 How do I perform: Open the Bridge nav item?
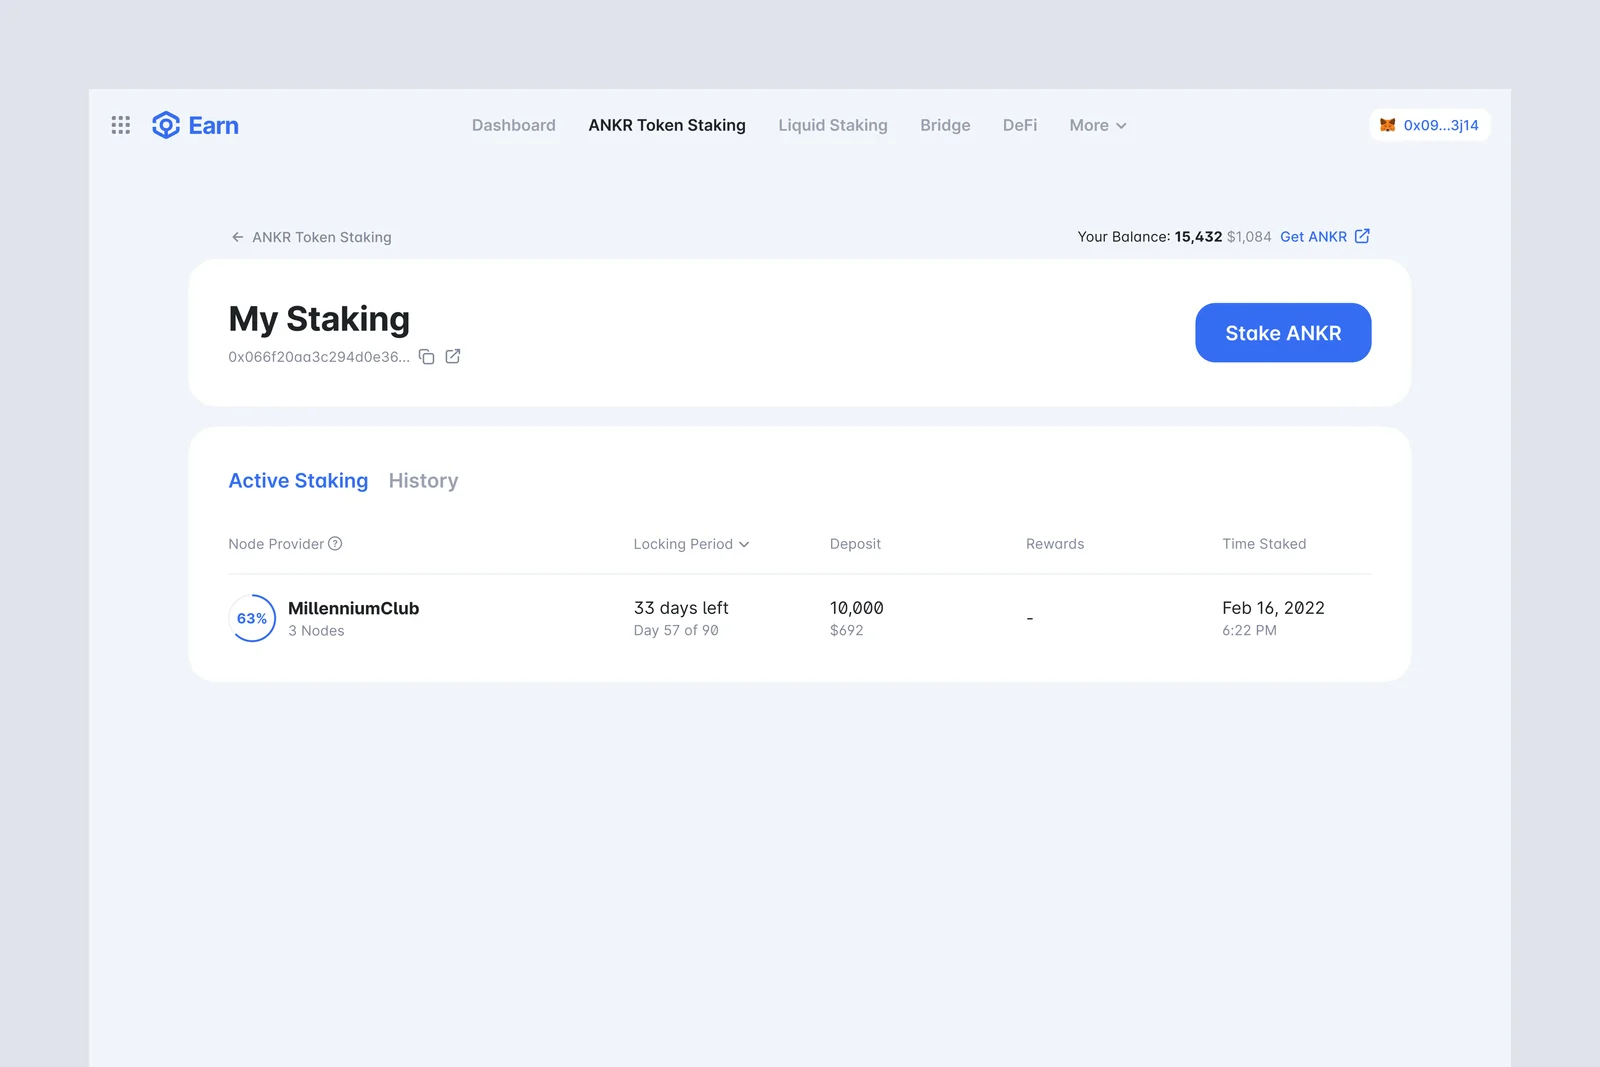(945, 125)
